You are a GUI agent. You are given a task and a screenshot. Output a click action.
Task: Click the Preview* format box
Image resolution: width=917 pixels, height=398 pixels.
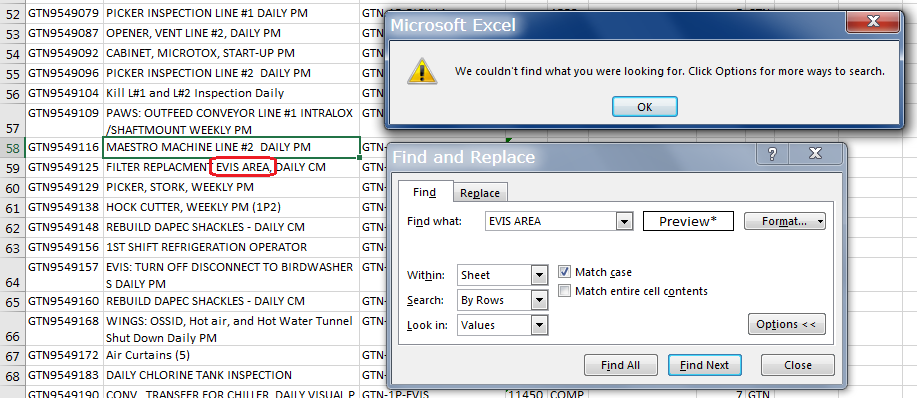(x=688, y=222)
